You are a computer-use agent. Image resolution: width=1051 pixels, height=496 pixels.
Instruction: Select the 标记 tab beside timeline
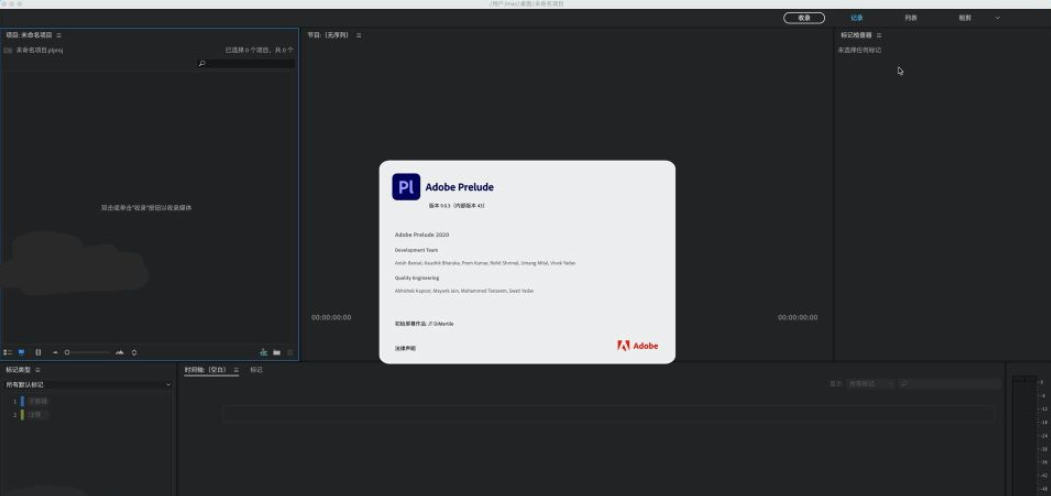[x=256, y=370]
